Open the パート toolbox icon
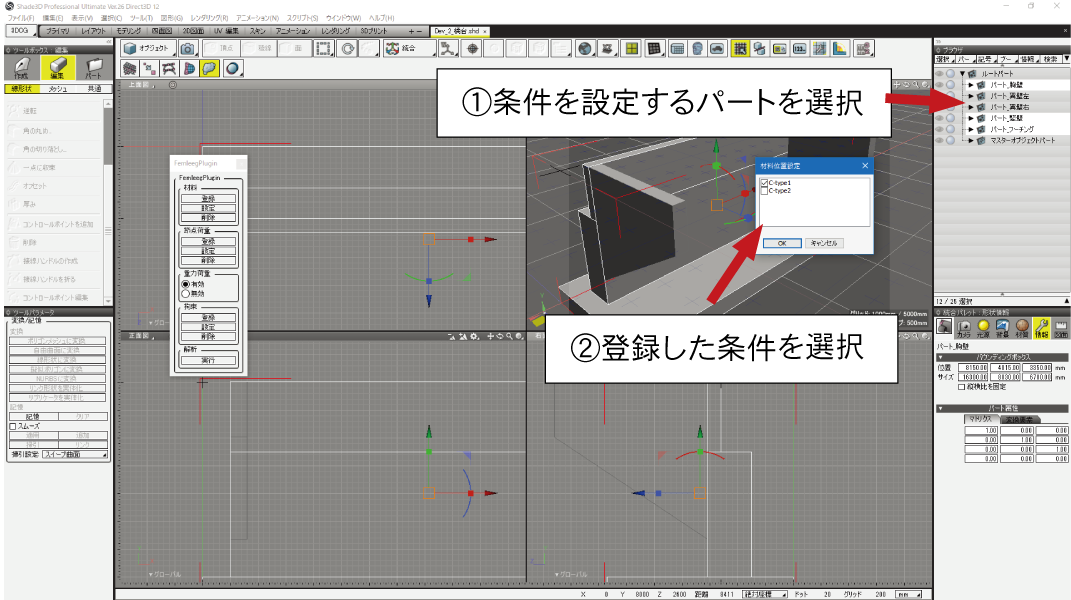This screenshot has height=600, width=1071. [93, 68]
